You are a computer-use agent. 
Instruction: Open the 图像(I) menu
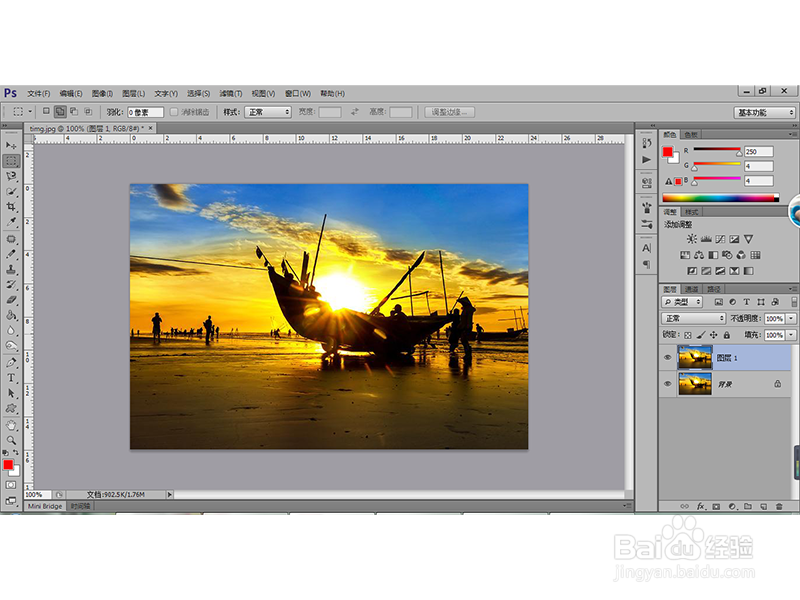[102, 93]
